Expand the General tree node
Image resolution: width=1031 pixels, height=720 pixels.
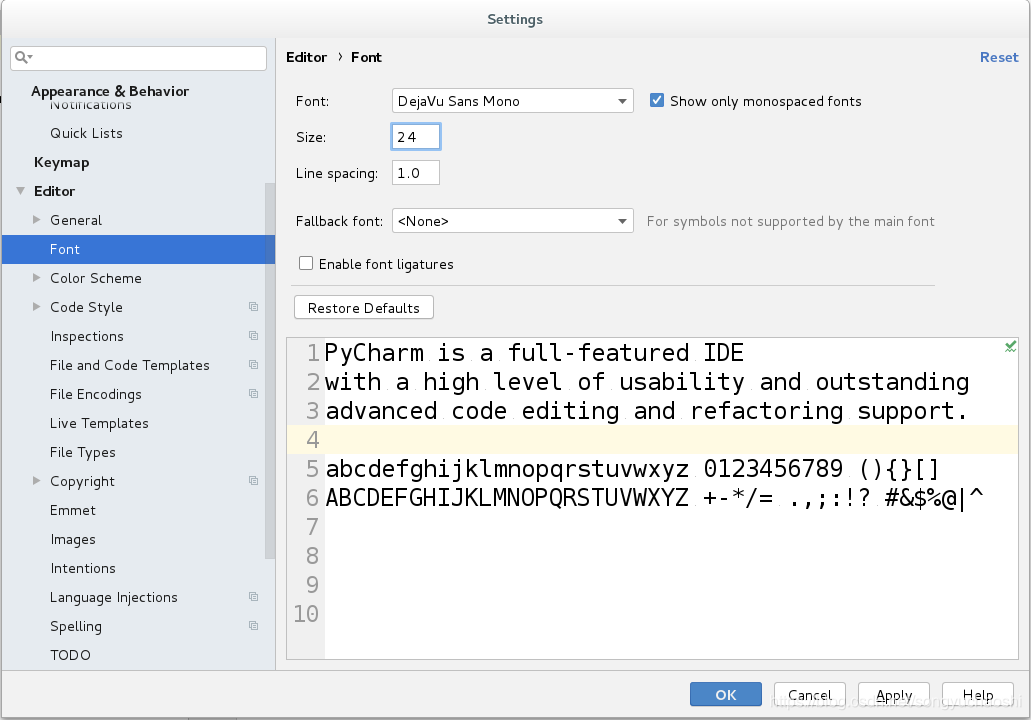point(37,220)
